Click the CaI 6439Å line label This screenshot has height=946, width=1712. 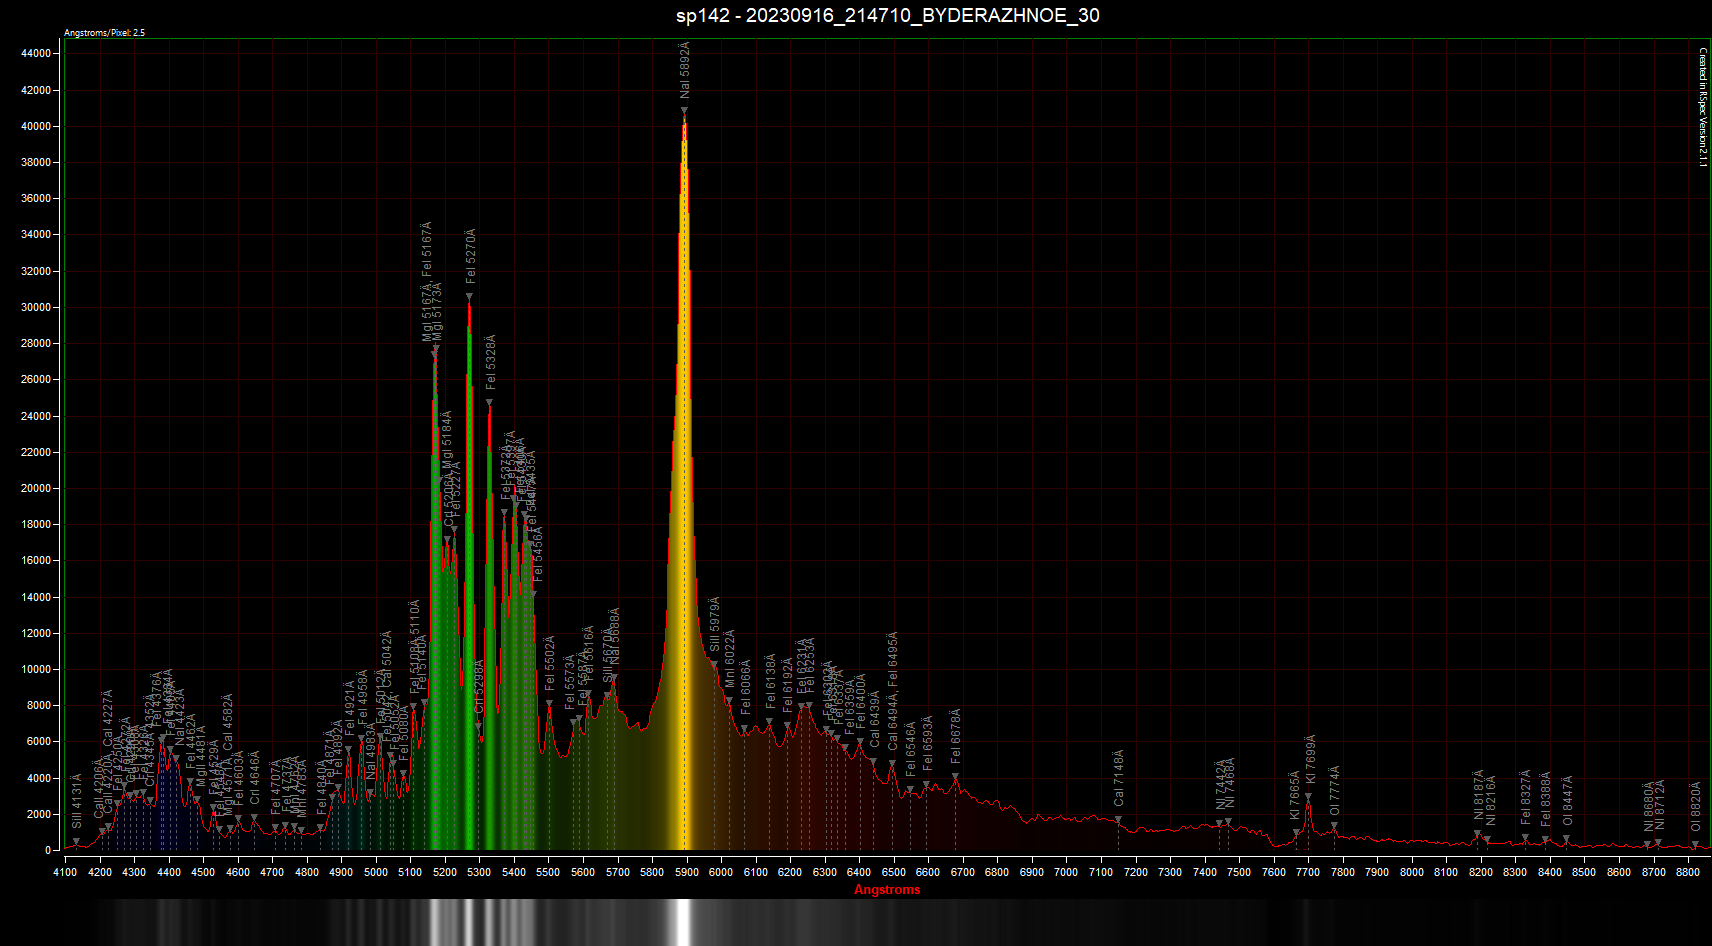[x=876, y=719]
